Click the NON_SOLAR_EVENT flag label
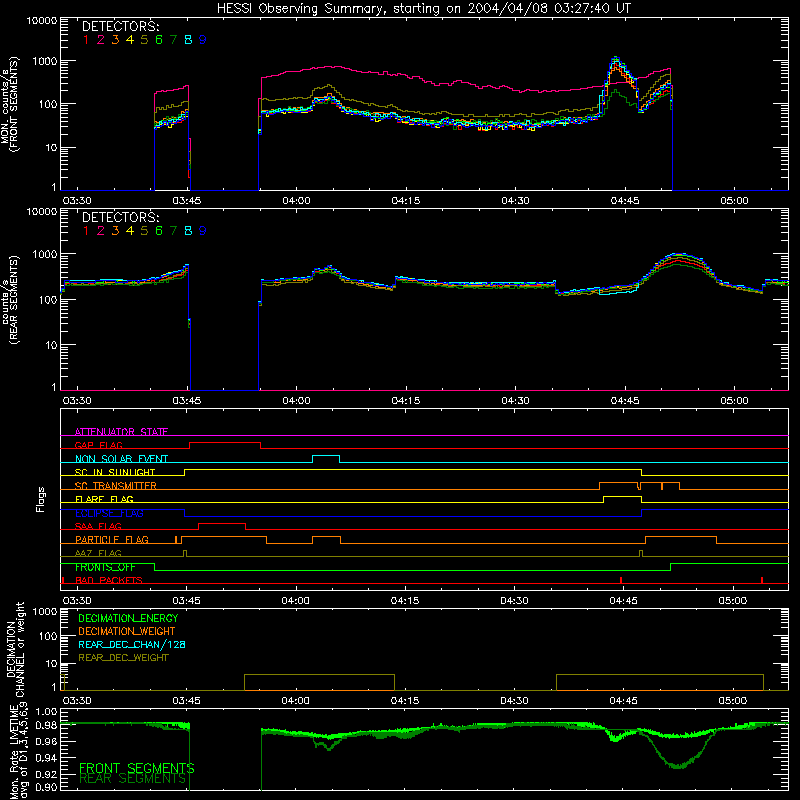This screenshot has width=800, height=800. 121,459
